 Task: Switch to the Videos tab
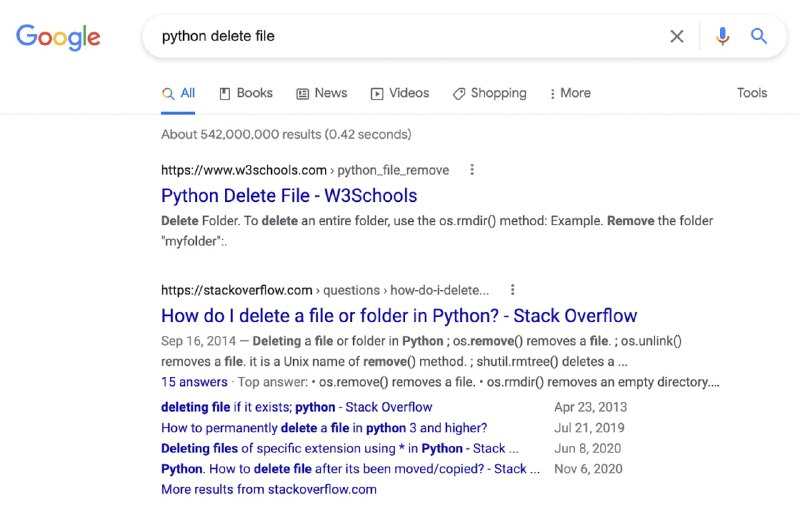pos(400,93)
